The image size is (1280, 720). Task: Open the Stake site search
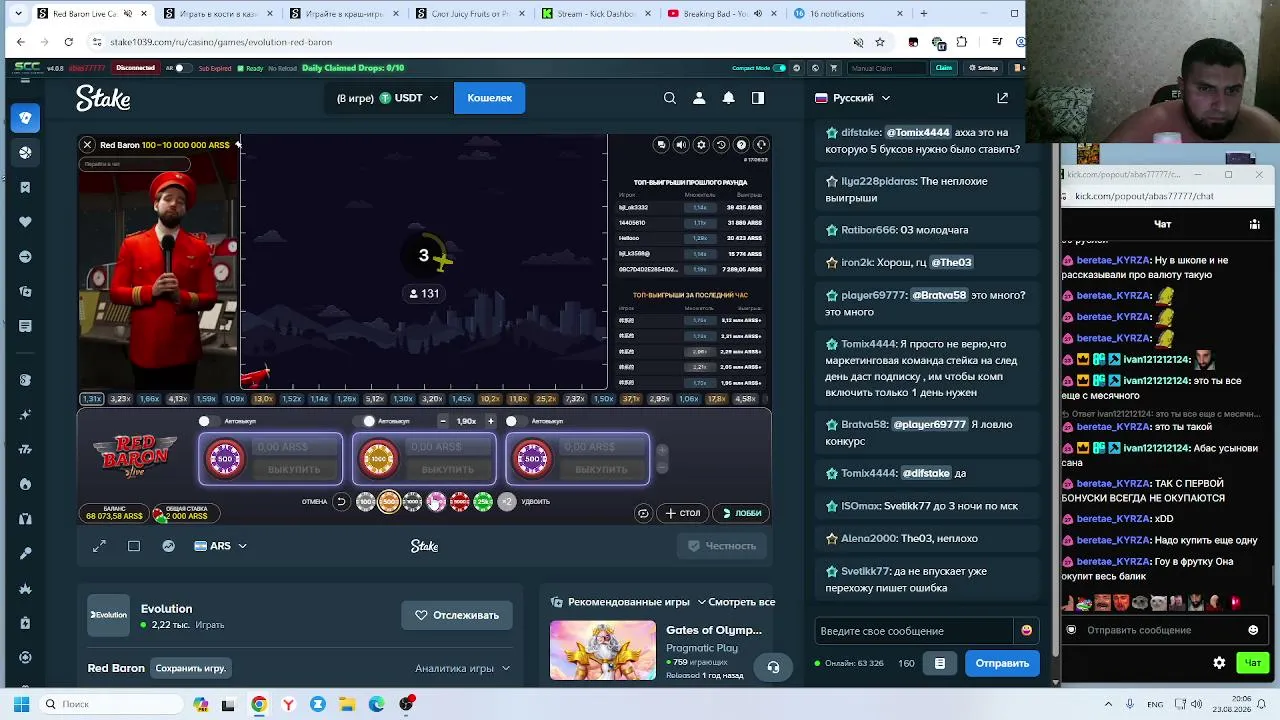click(x=670, y=98)
